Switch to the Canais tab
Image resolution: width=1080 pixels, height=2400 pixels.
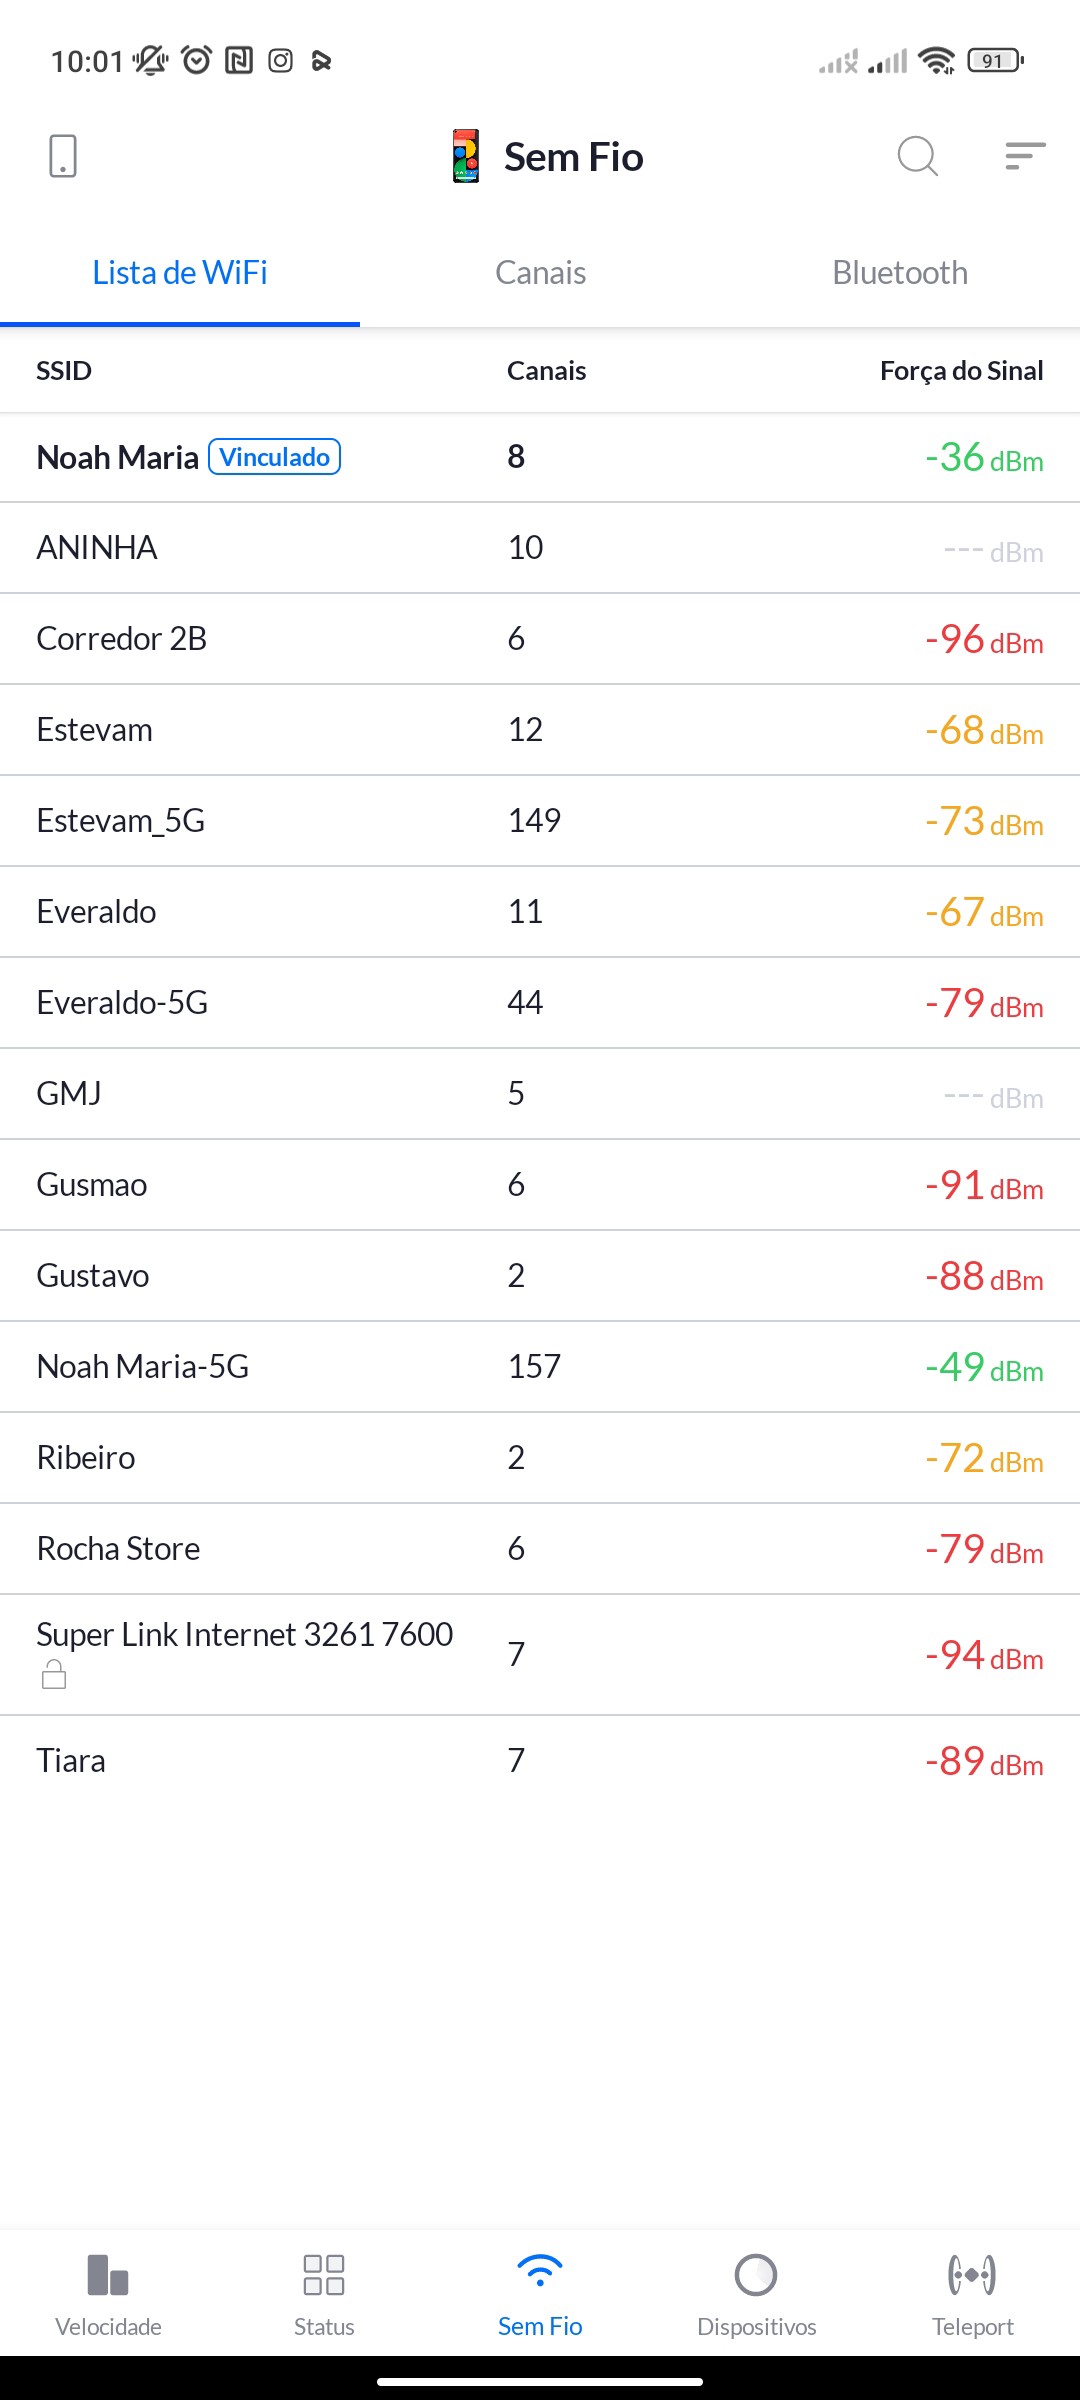click(540, 273)
